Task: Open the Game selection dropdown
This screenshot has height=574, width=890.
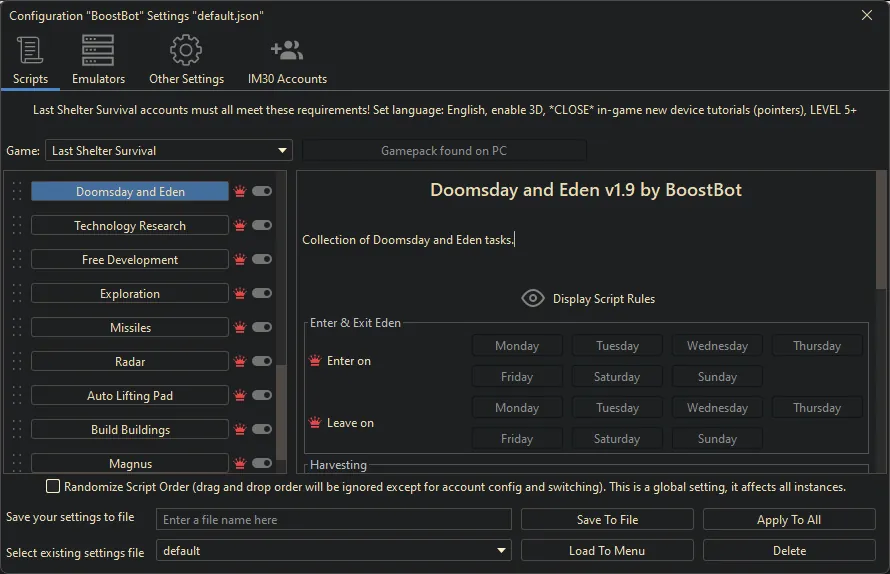Action: (x=169, y=150)
